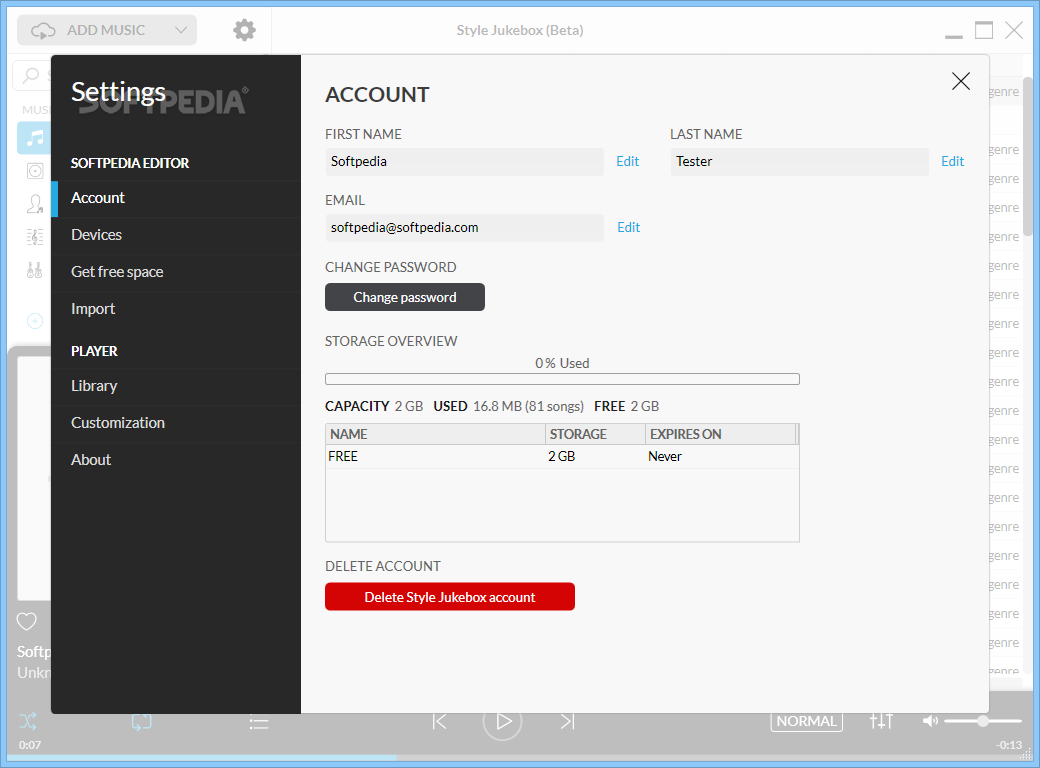The height and width of the screenshot is (768, 1040).
Task: Click Delete Style Jukebox account button
Action: point(450,597)
